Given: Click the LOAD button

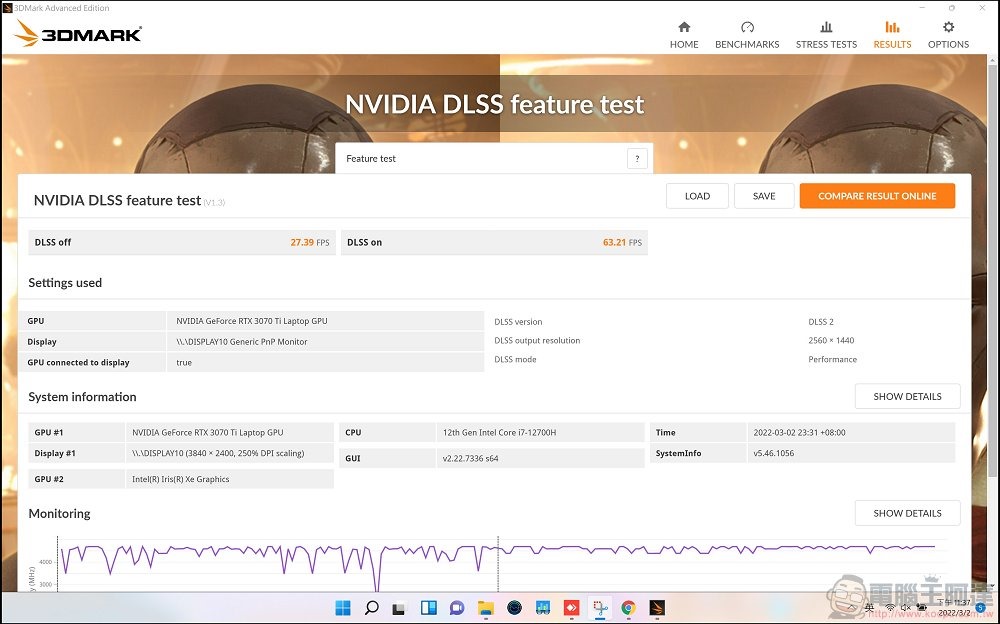Looking at the screenshot, I should tap(697, 196).
